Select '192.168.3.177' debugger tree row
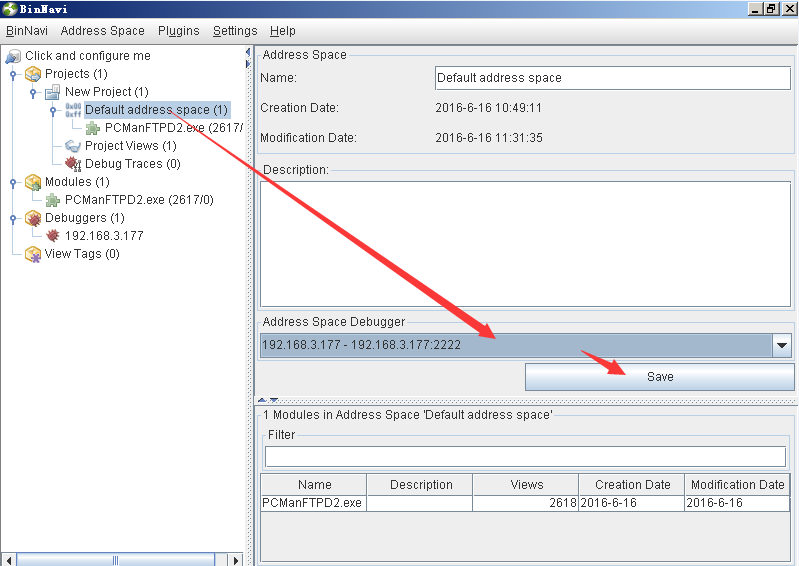Image resolution: width=799 pixels, height=566 pixels. pyautogui.click(x=104, y=236)
